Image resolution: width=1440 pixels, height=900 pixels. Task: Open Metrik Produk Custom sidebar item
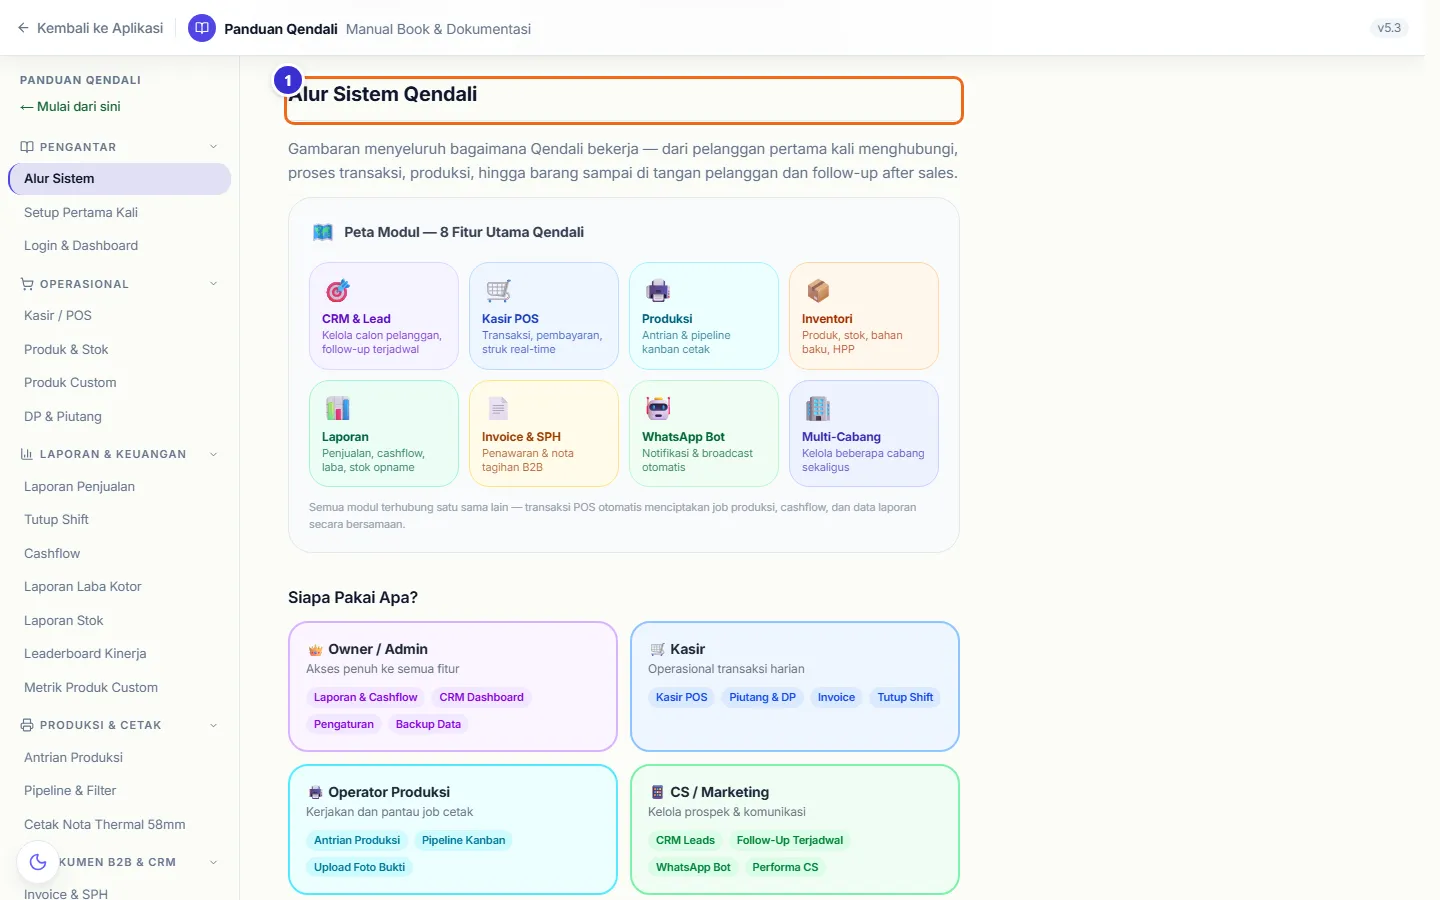[x=120, y=687]
